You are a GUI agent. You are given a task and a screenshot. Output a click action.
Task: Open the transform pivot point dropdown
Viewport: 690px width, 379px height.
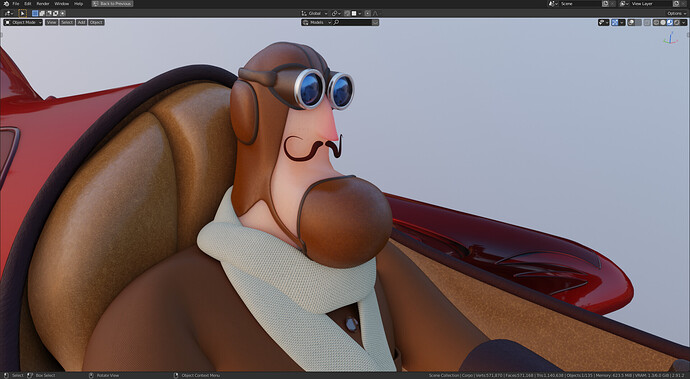[x=336, y=14]
